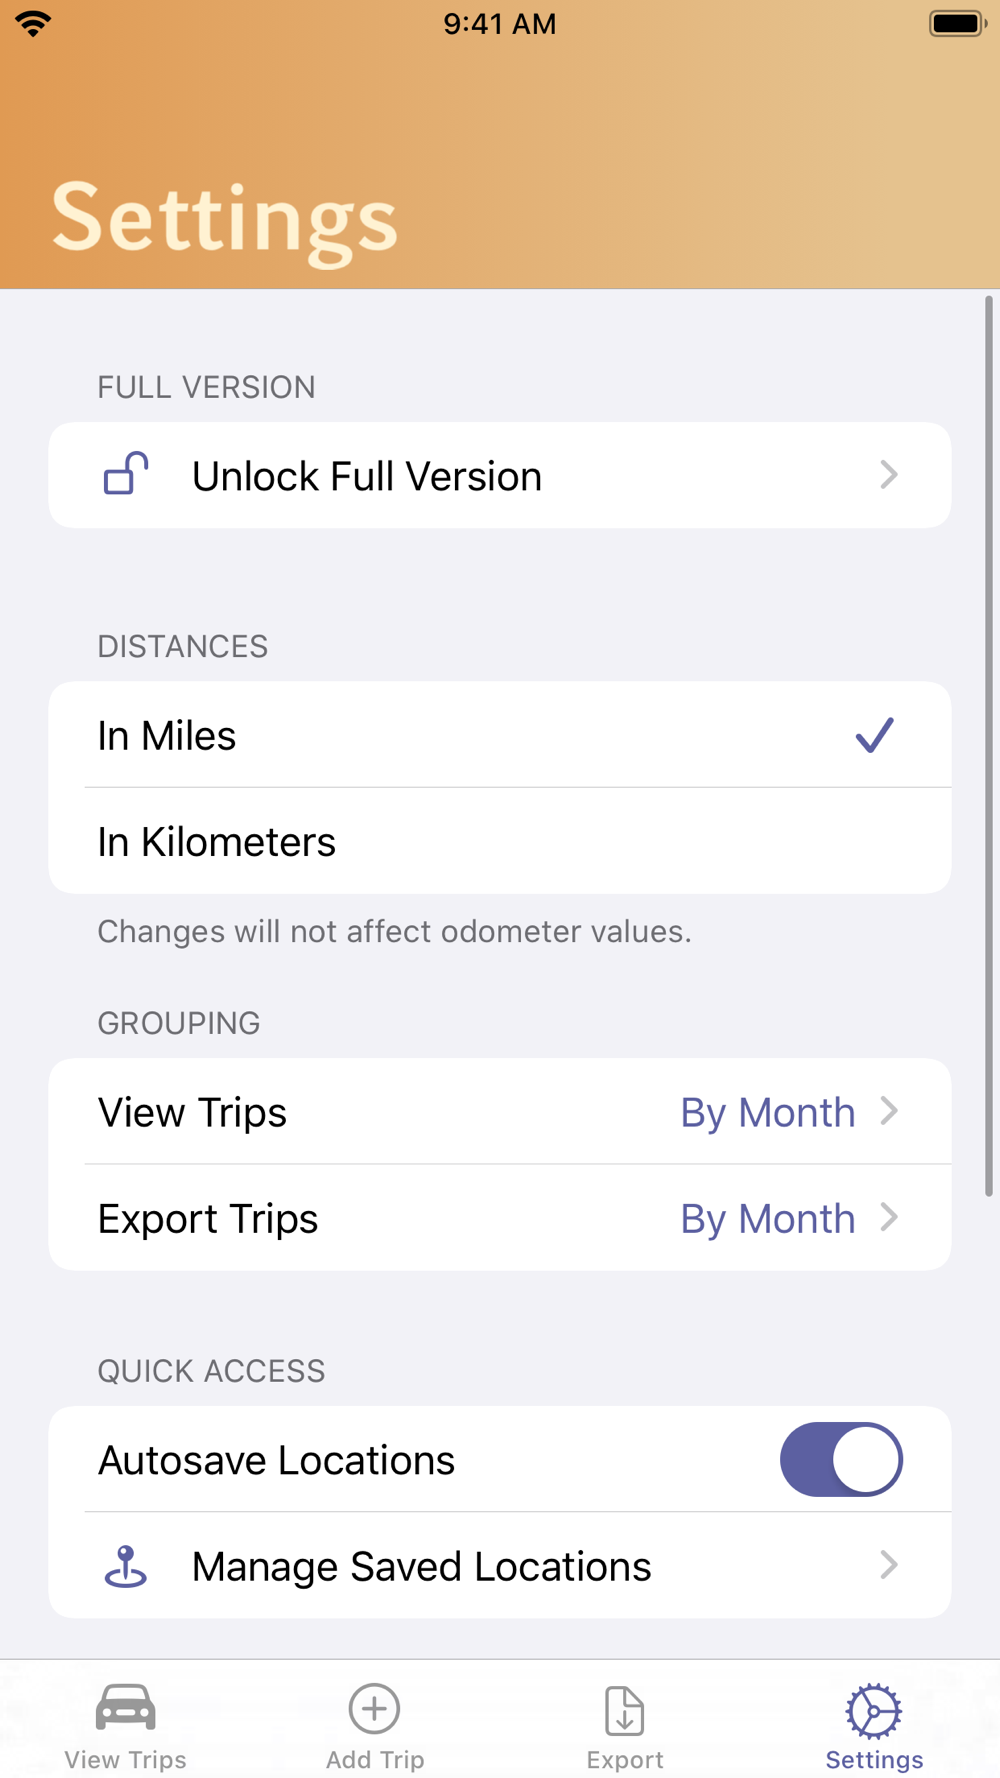Tap the Wi-Fi status icon
Image resolution: width=1000 pixels, height=1778 pixels.
[33, 24]
